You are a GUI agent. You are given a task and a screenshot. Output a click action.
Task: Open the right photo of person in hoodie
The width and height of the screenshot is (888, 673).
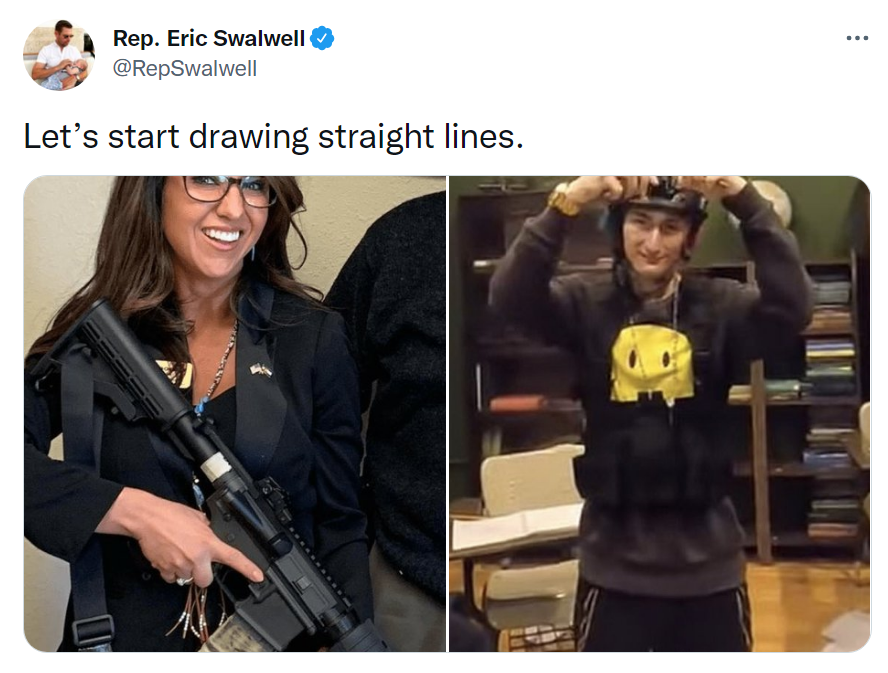660,414
